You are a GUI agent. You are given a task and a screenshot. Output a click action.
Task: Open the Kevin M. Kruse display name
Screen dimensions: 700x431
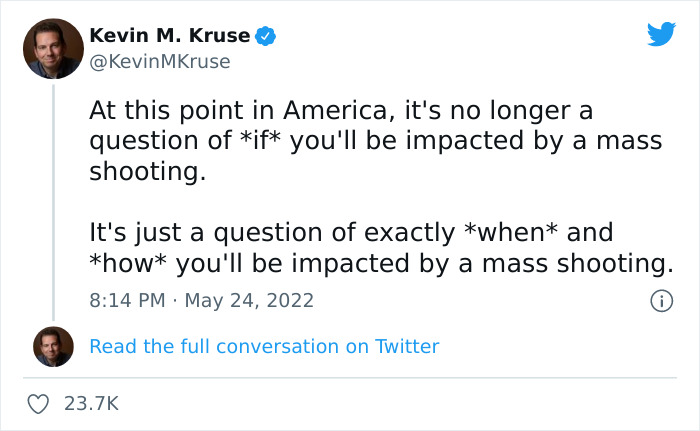170,36
